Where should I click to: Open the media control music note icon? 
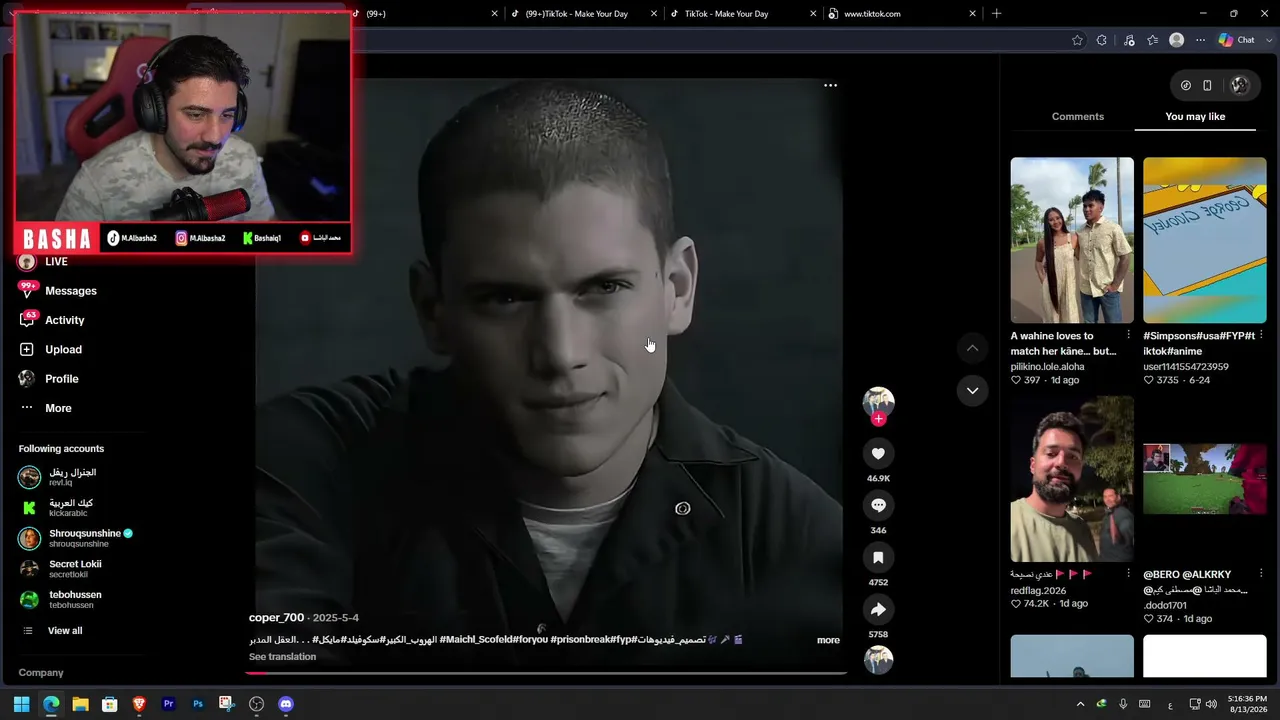(x=1129, y=40)
